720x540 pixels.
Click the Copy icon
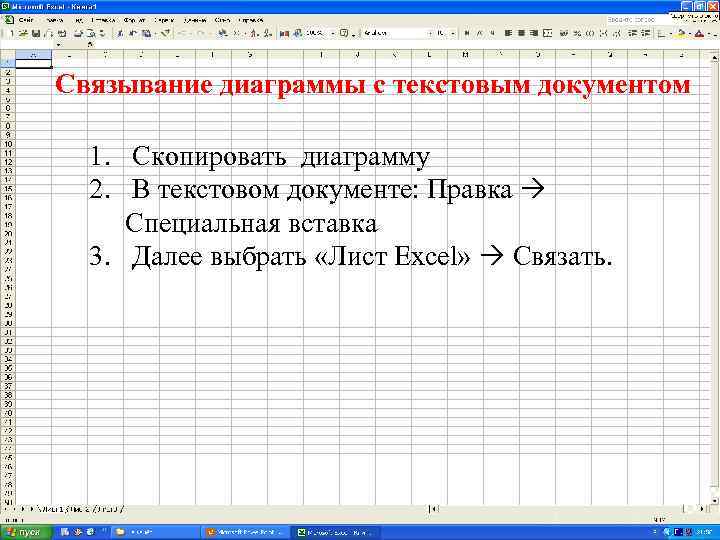click(133, 33)
